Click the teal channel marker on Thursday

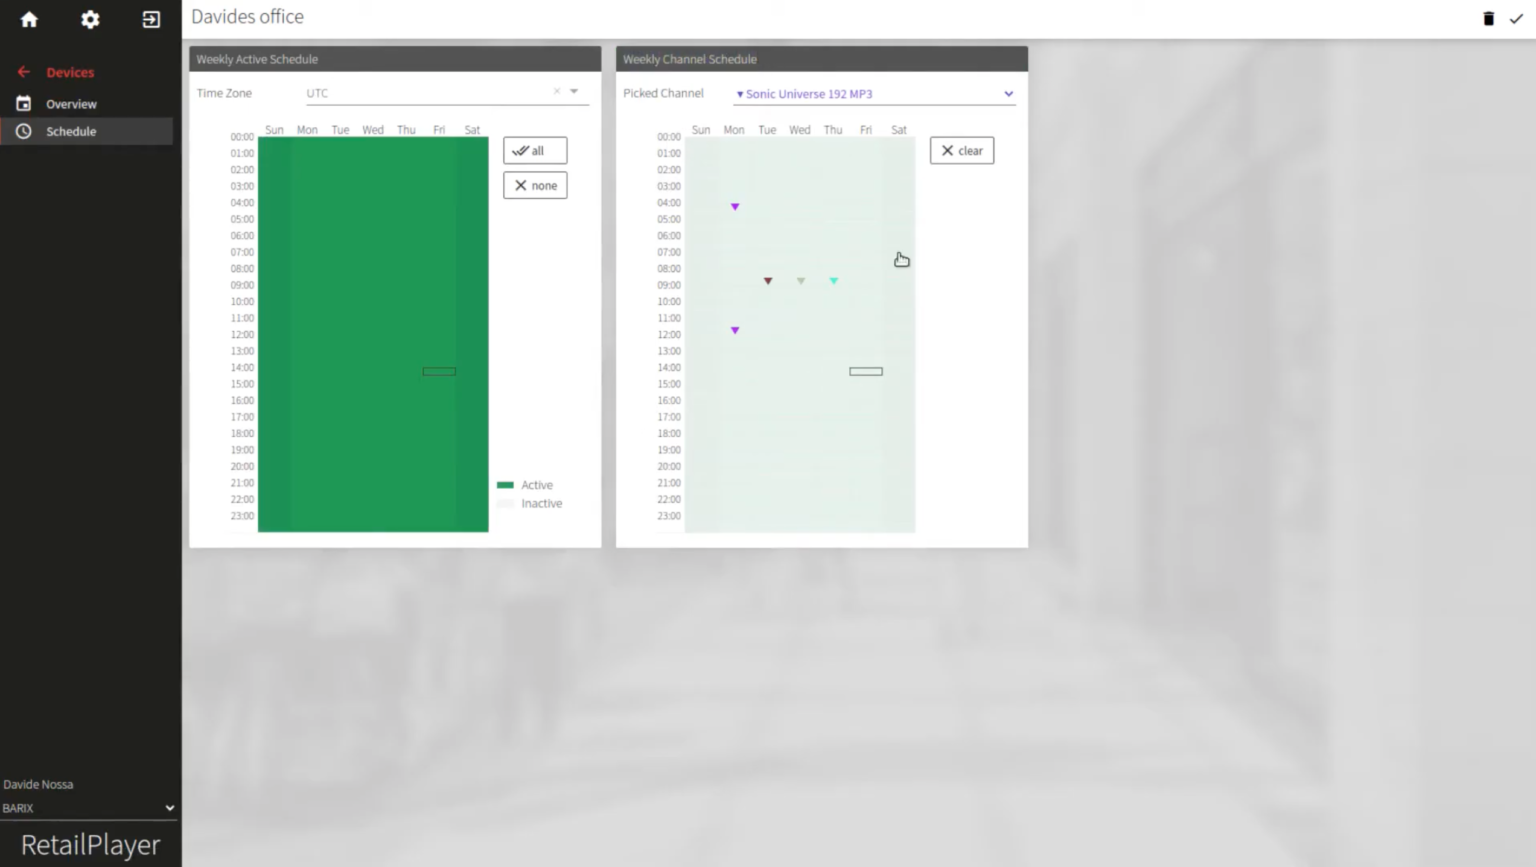pyautogui.click(x=833, y=281)
